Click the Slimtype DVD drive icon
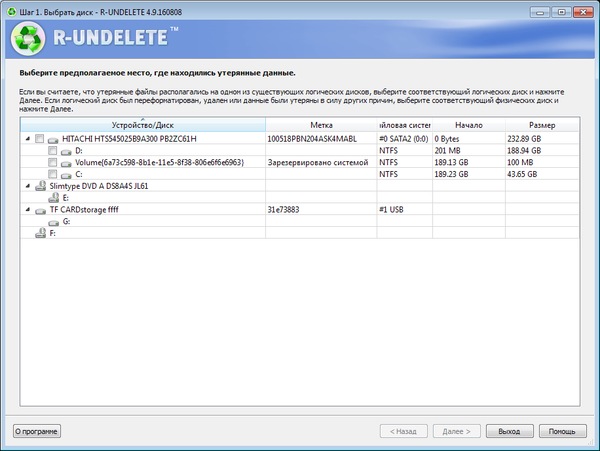This screenshot has height=451, width=600. click(40, 186)
